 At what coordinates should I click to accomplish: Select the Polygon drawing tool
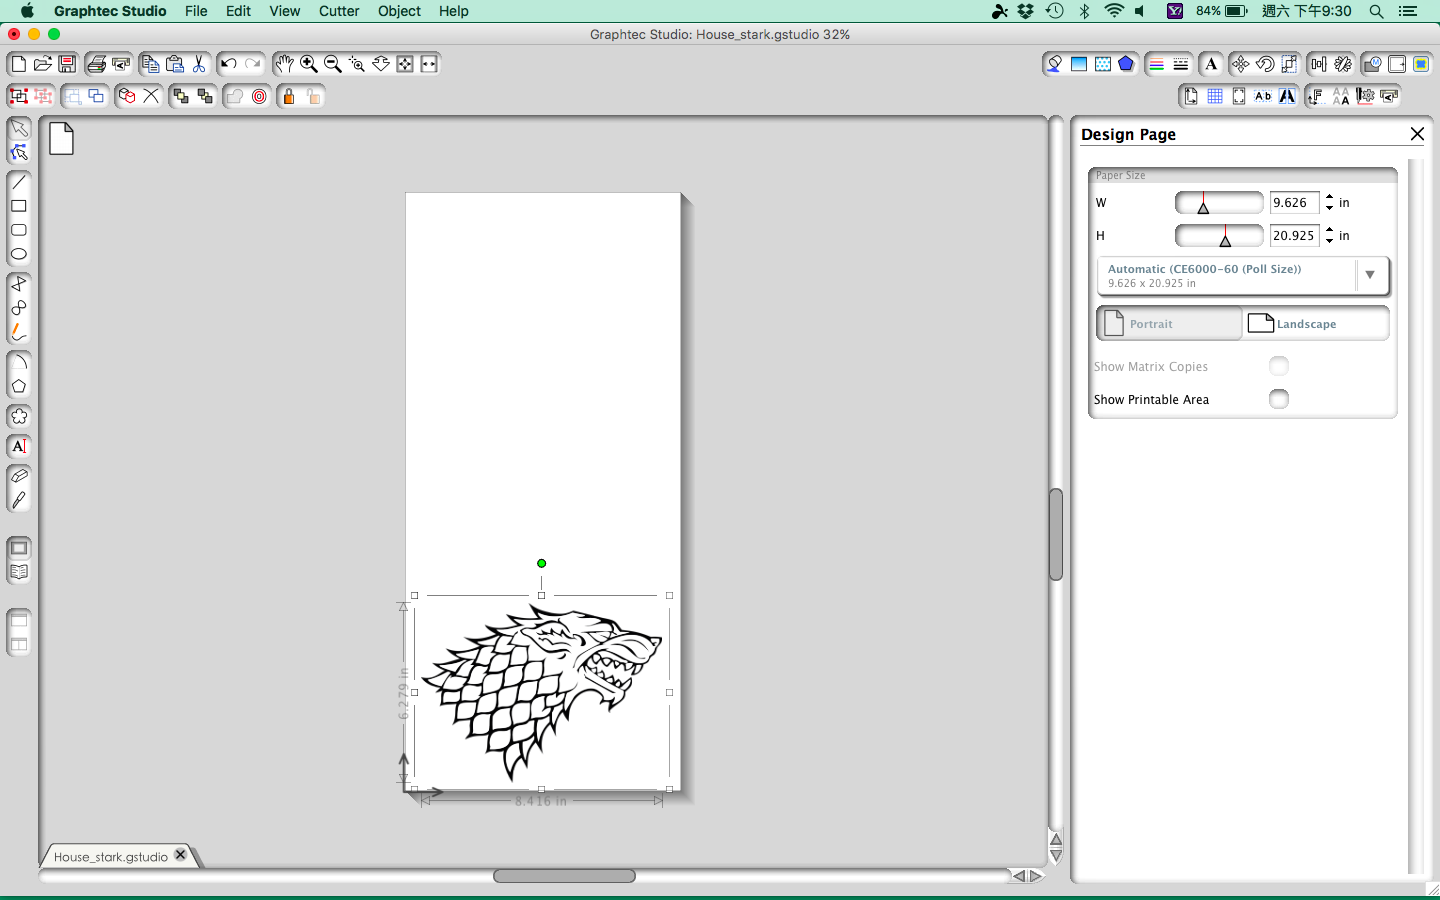pos(19,387)
